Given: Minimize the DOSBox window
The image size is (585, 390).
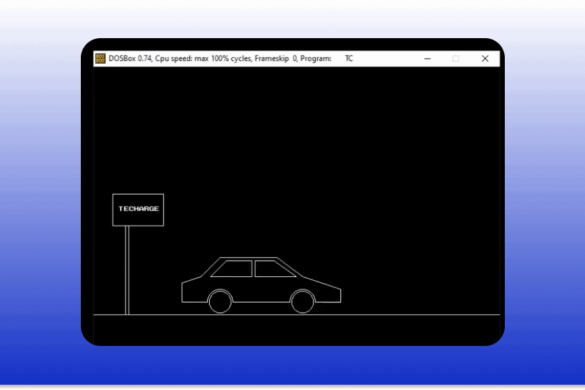Looking at the screenshot, I should tap(428, 59).
